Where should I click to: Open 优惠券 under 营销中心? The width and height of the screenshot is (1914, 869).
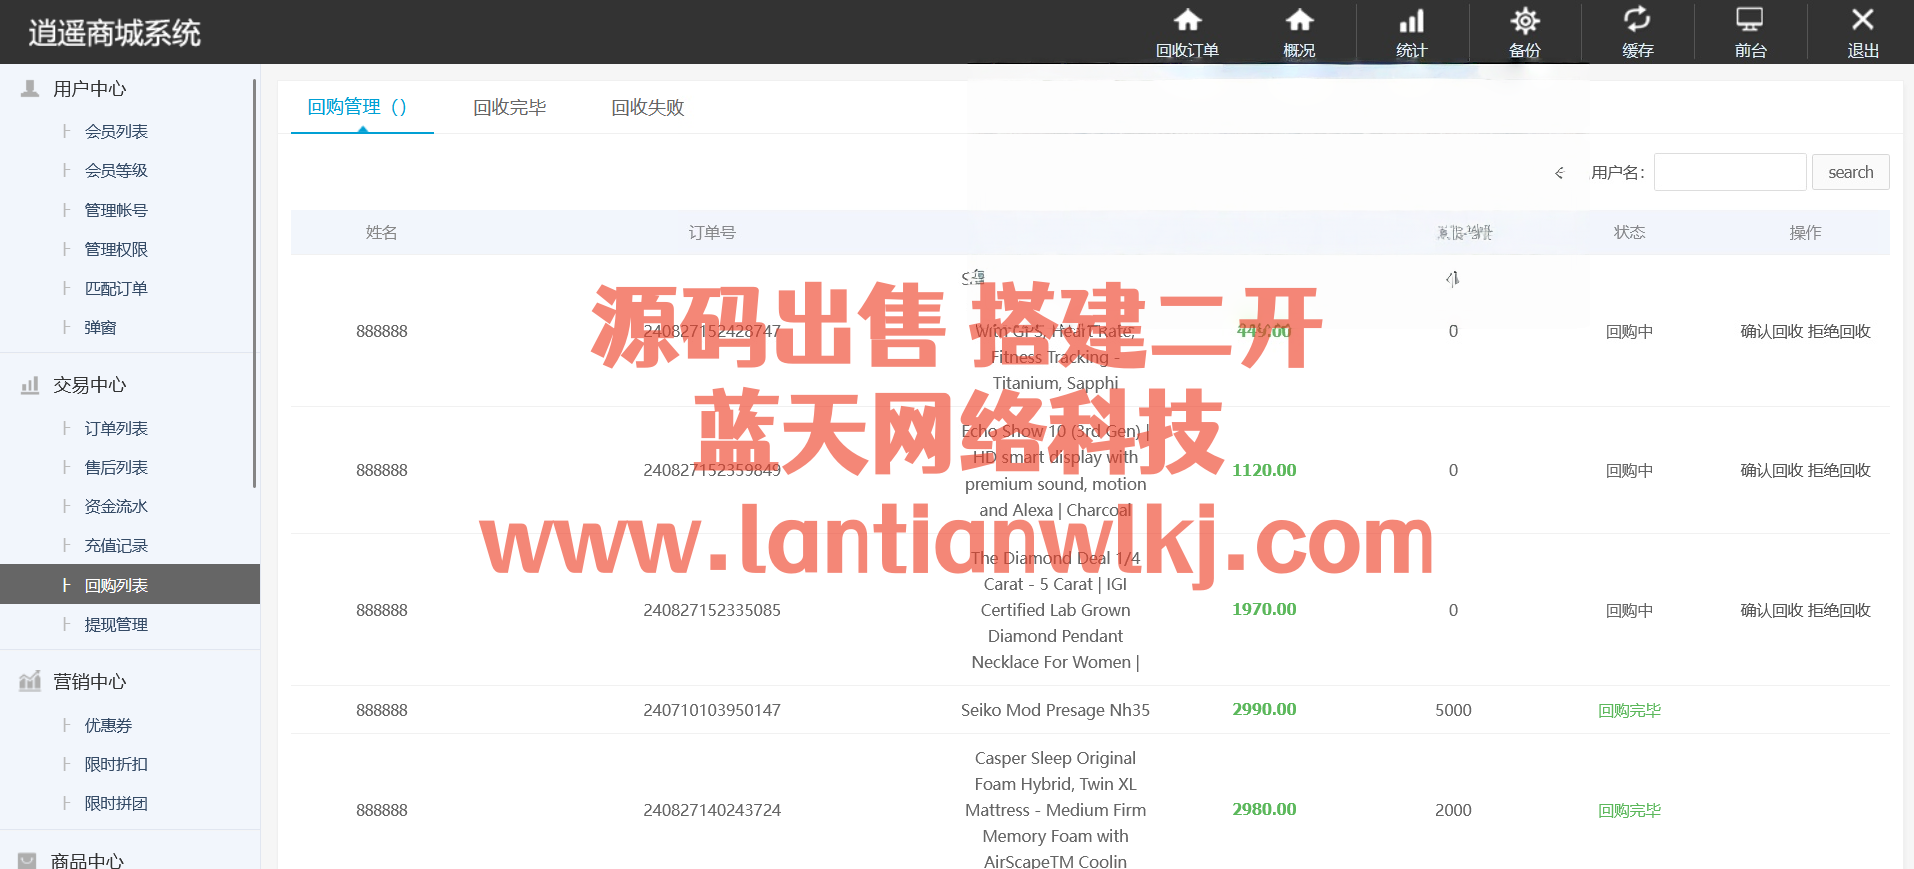coord(108,725)
